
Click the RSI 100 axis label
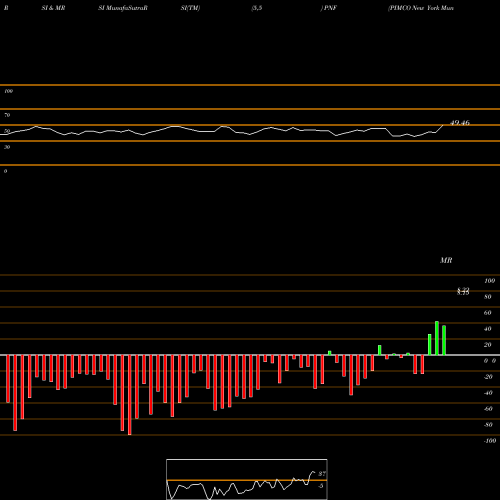(8, 91)
